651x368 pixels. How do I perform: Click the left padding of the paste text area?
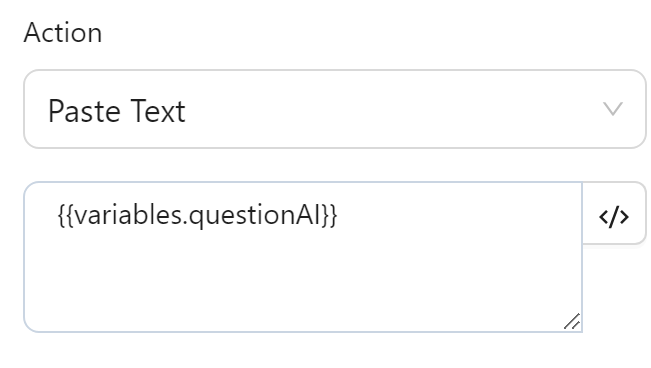pos(41,257)
